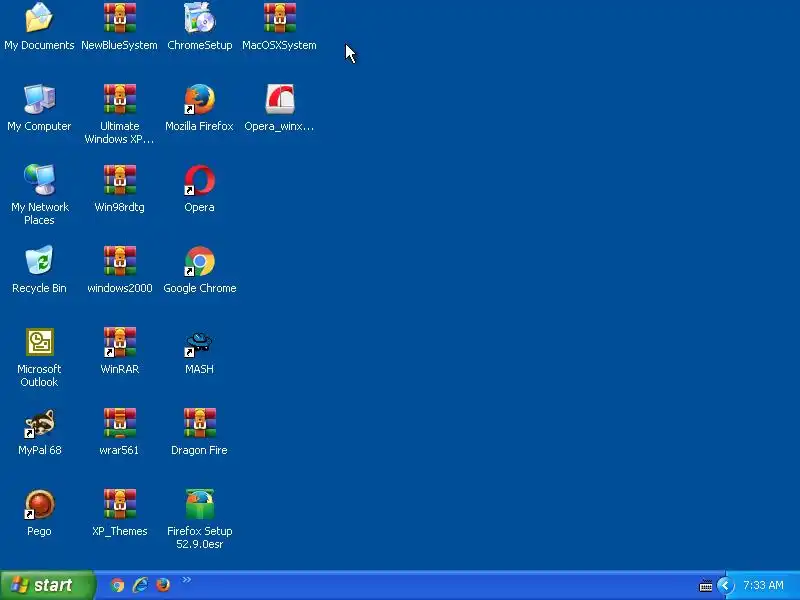Viewport: 800px width, 600px height.
Task: Select the Ultimate Windows XP archive icon
Action: point(120,99)
